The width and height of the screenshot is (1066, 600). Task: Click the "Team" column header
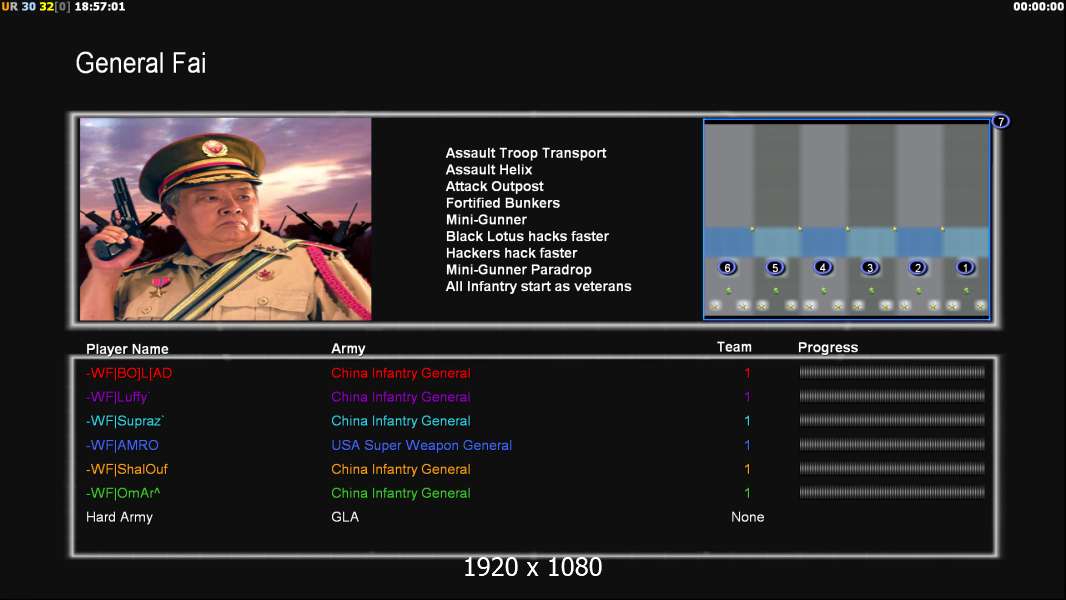(734, 347)
